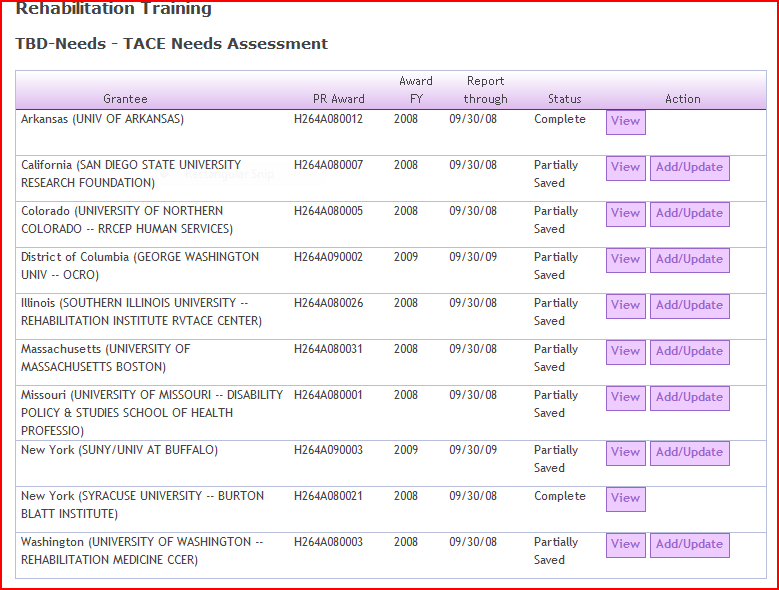Image resolution: width=779 pixels, height=590 pixels.
Task: Click the Grantee column header
Action: pyautogui.click(x=125, y=99)
